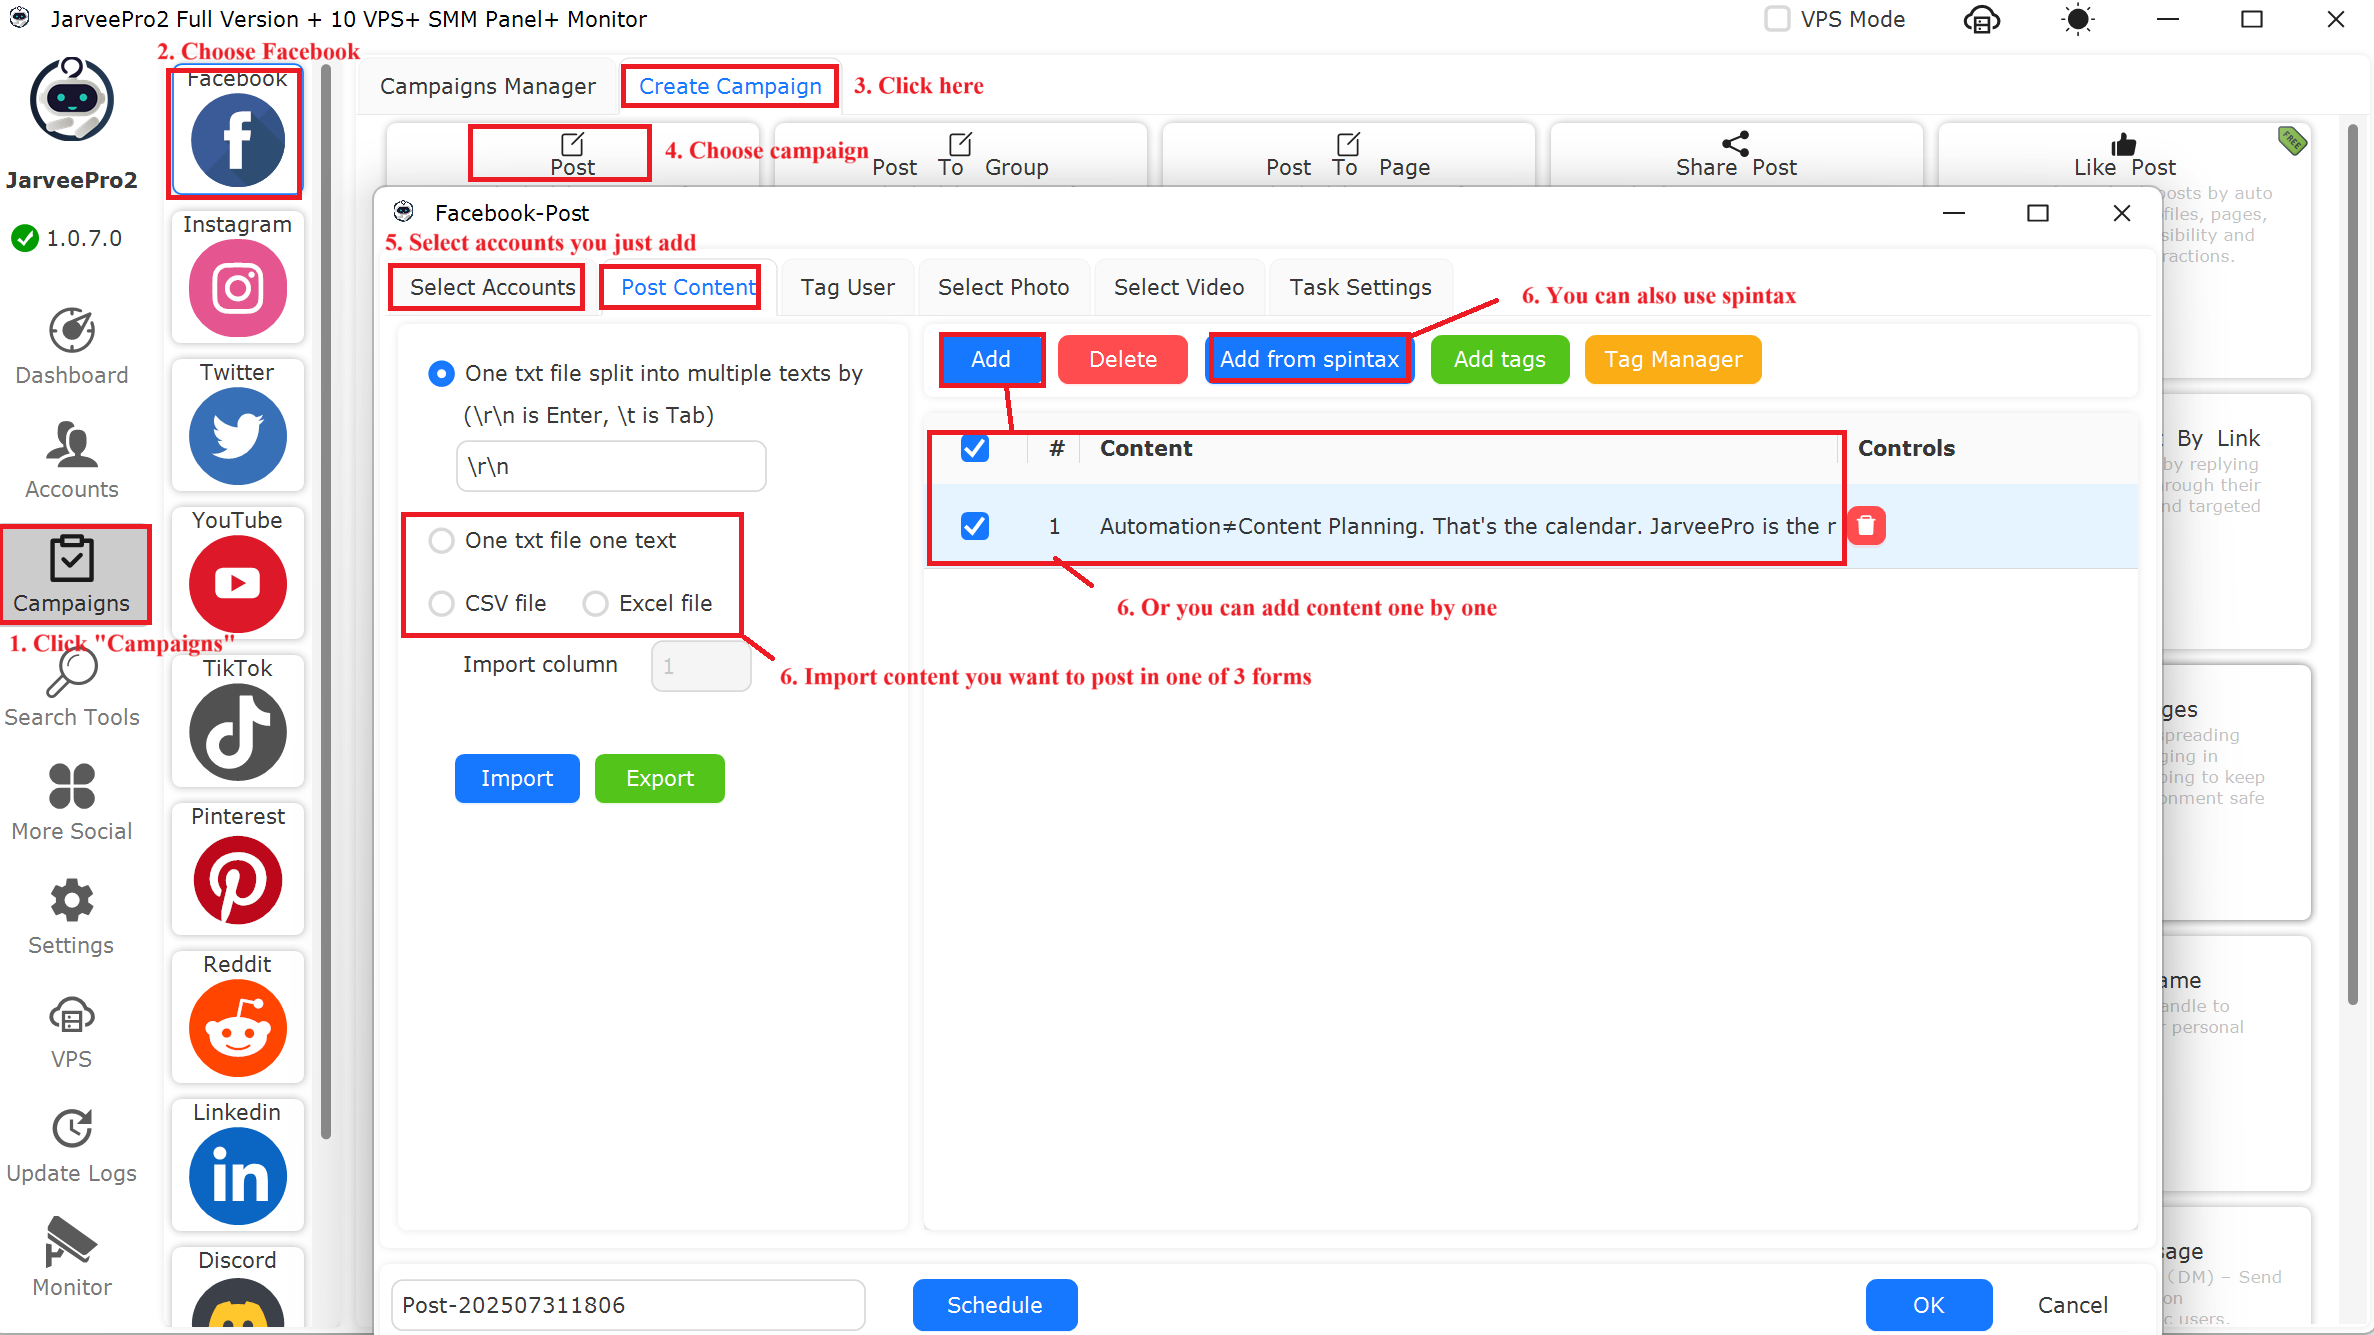
Task: Click the JarveePro2 robot logo
Action: tap(72, 99)
